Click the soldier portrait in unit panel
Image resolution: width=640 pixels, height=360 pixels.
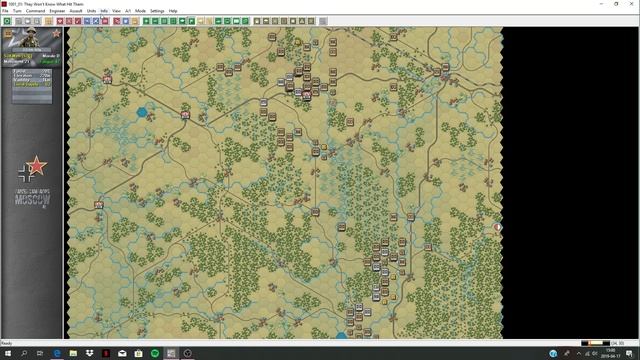(x=31, y=38)
